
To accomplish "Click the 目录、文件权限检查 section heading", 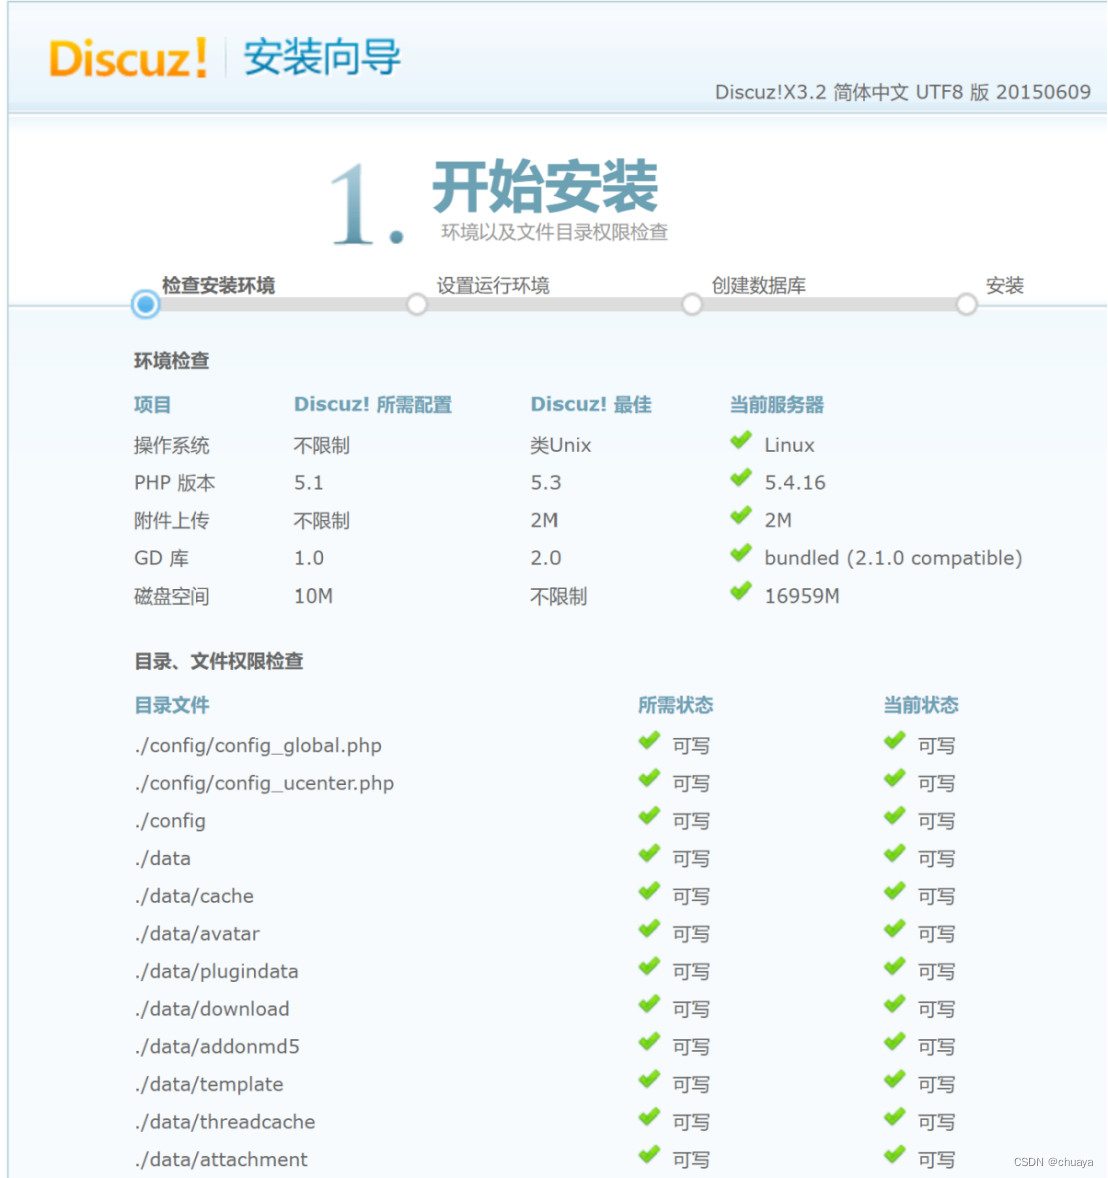I will pyautogui.click(x=219, y=661).
